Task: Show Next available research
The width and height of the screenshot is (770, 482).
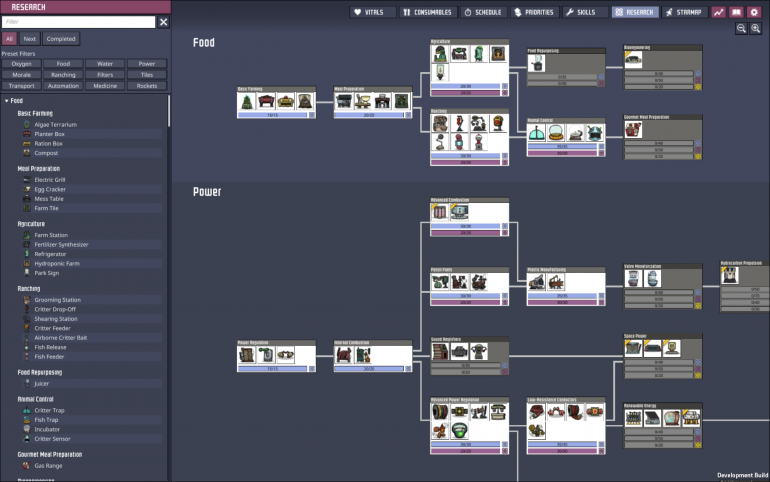Action: tap(29, 39)
